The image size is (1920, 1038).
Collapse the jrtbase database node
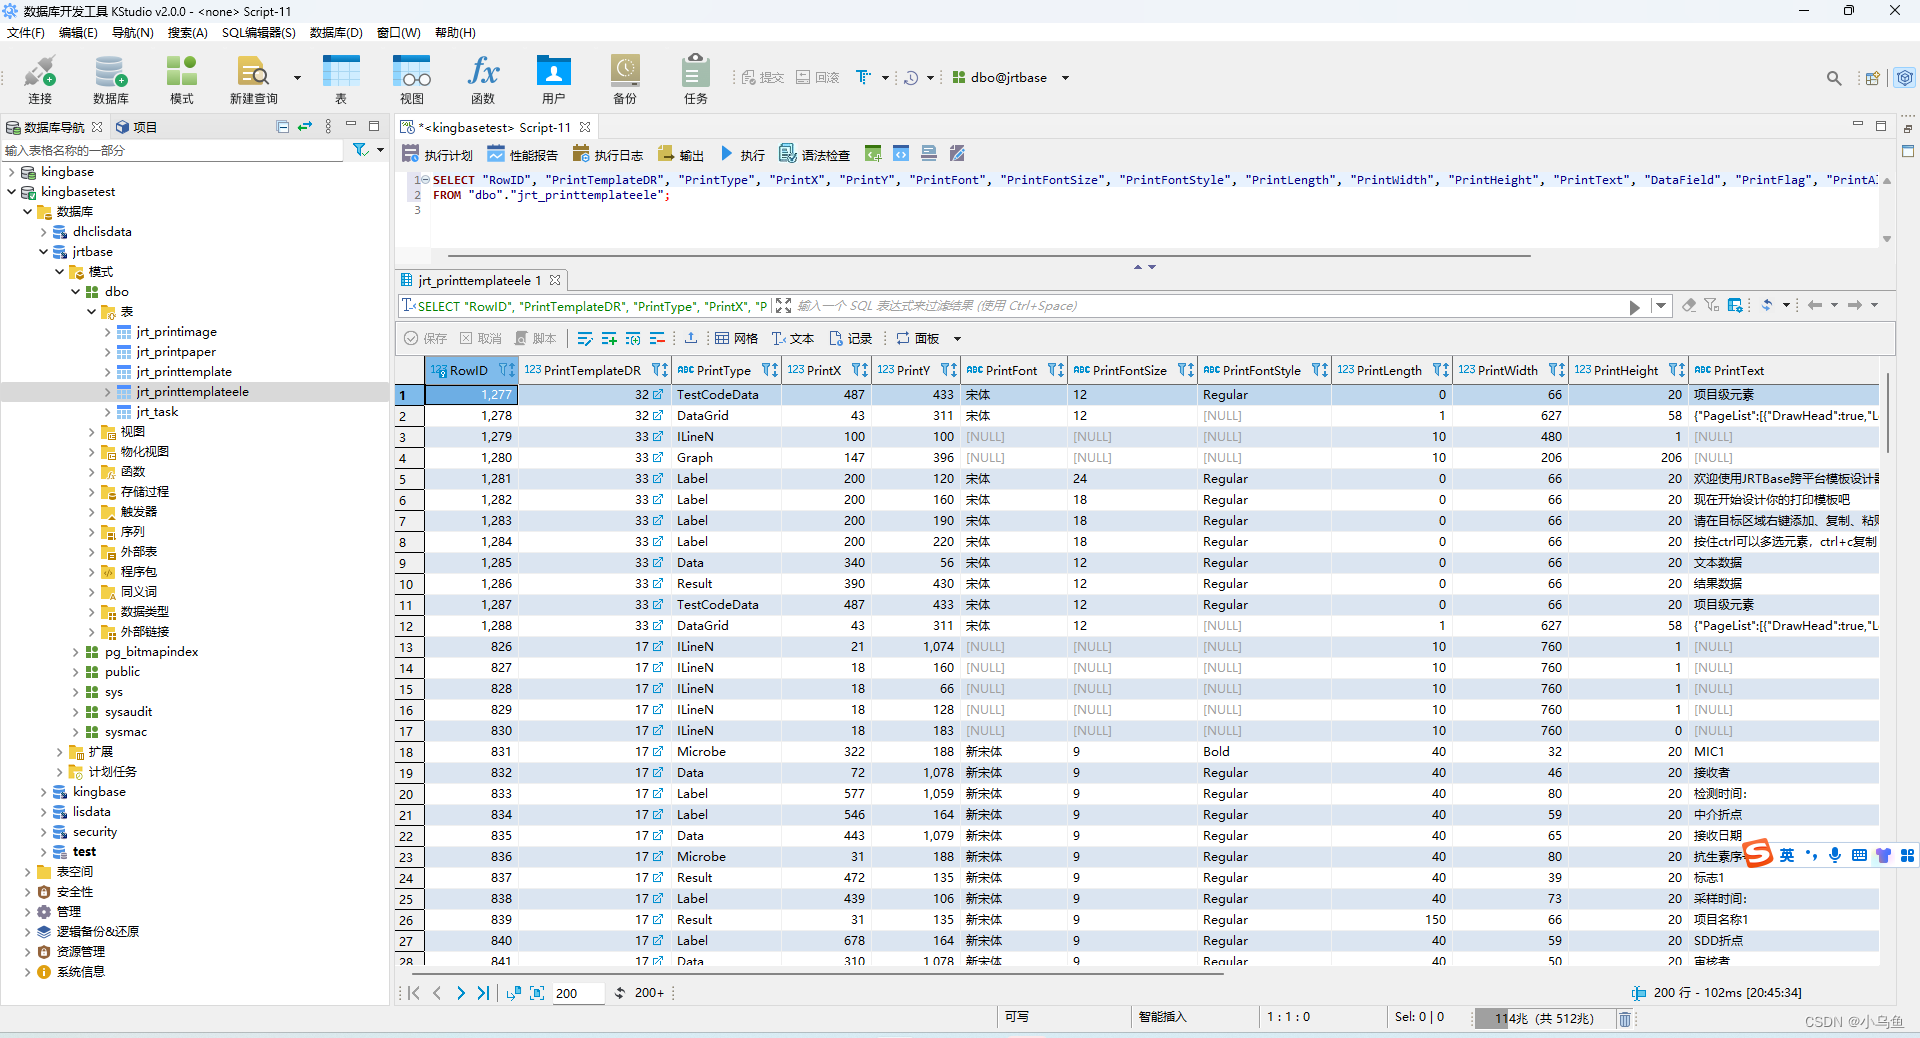(43, 252)
